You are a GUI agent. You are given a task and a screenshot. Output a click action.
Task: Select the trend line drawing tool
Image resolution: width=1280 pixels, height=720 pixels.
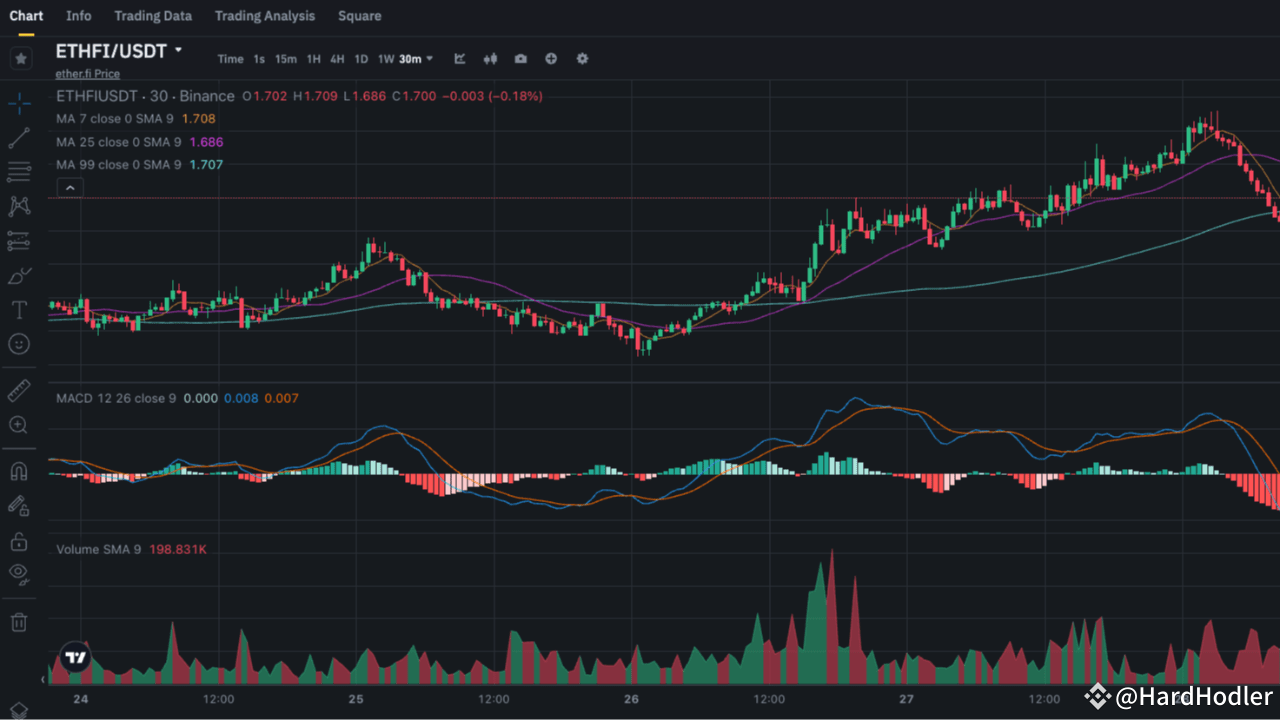(x=19, y=137)
